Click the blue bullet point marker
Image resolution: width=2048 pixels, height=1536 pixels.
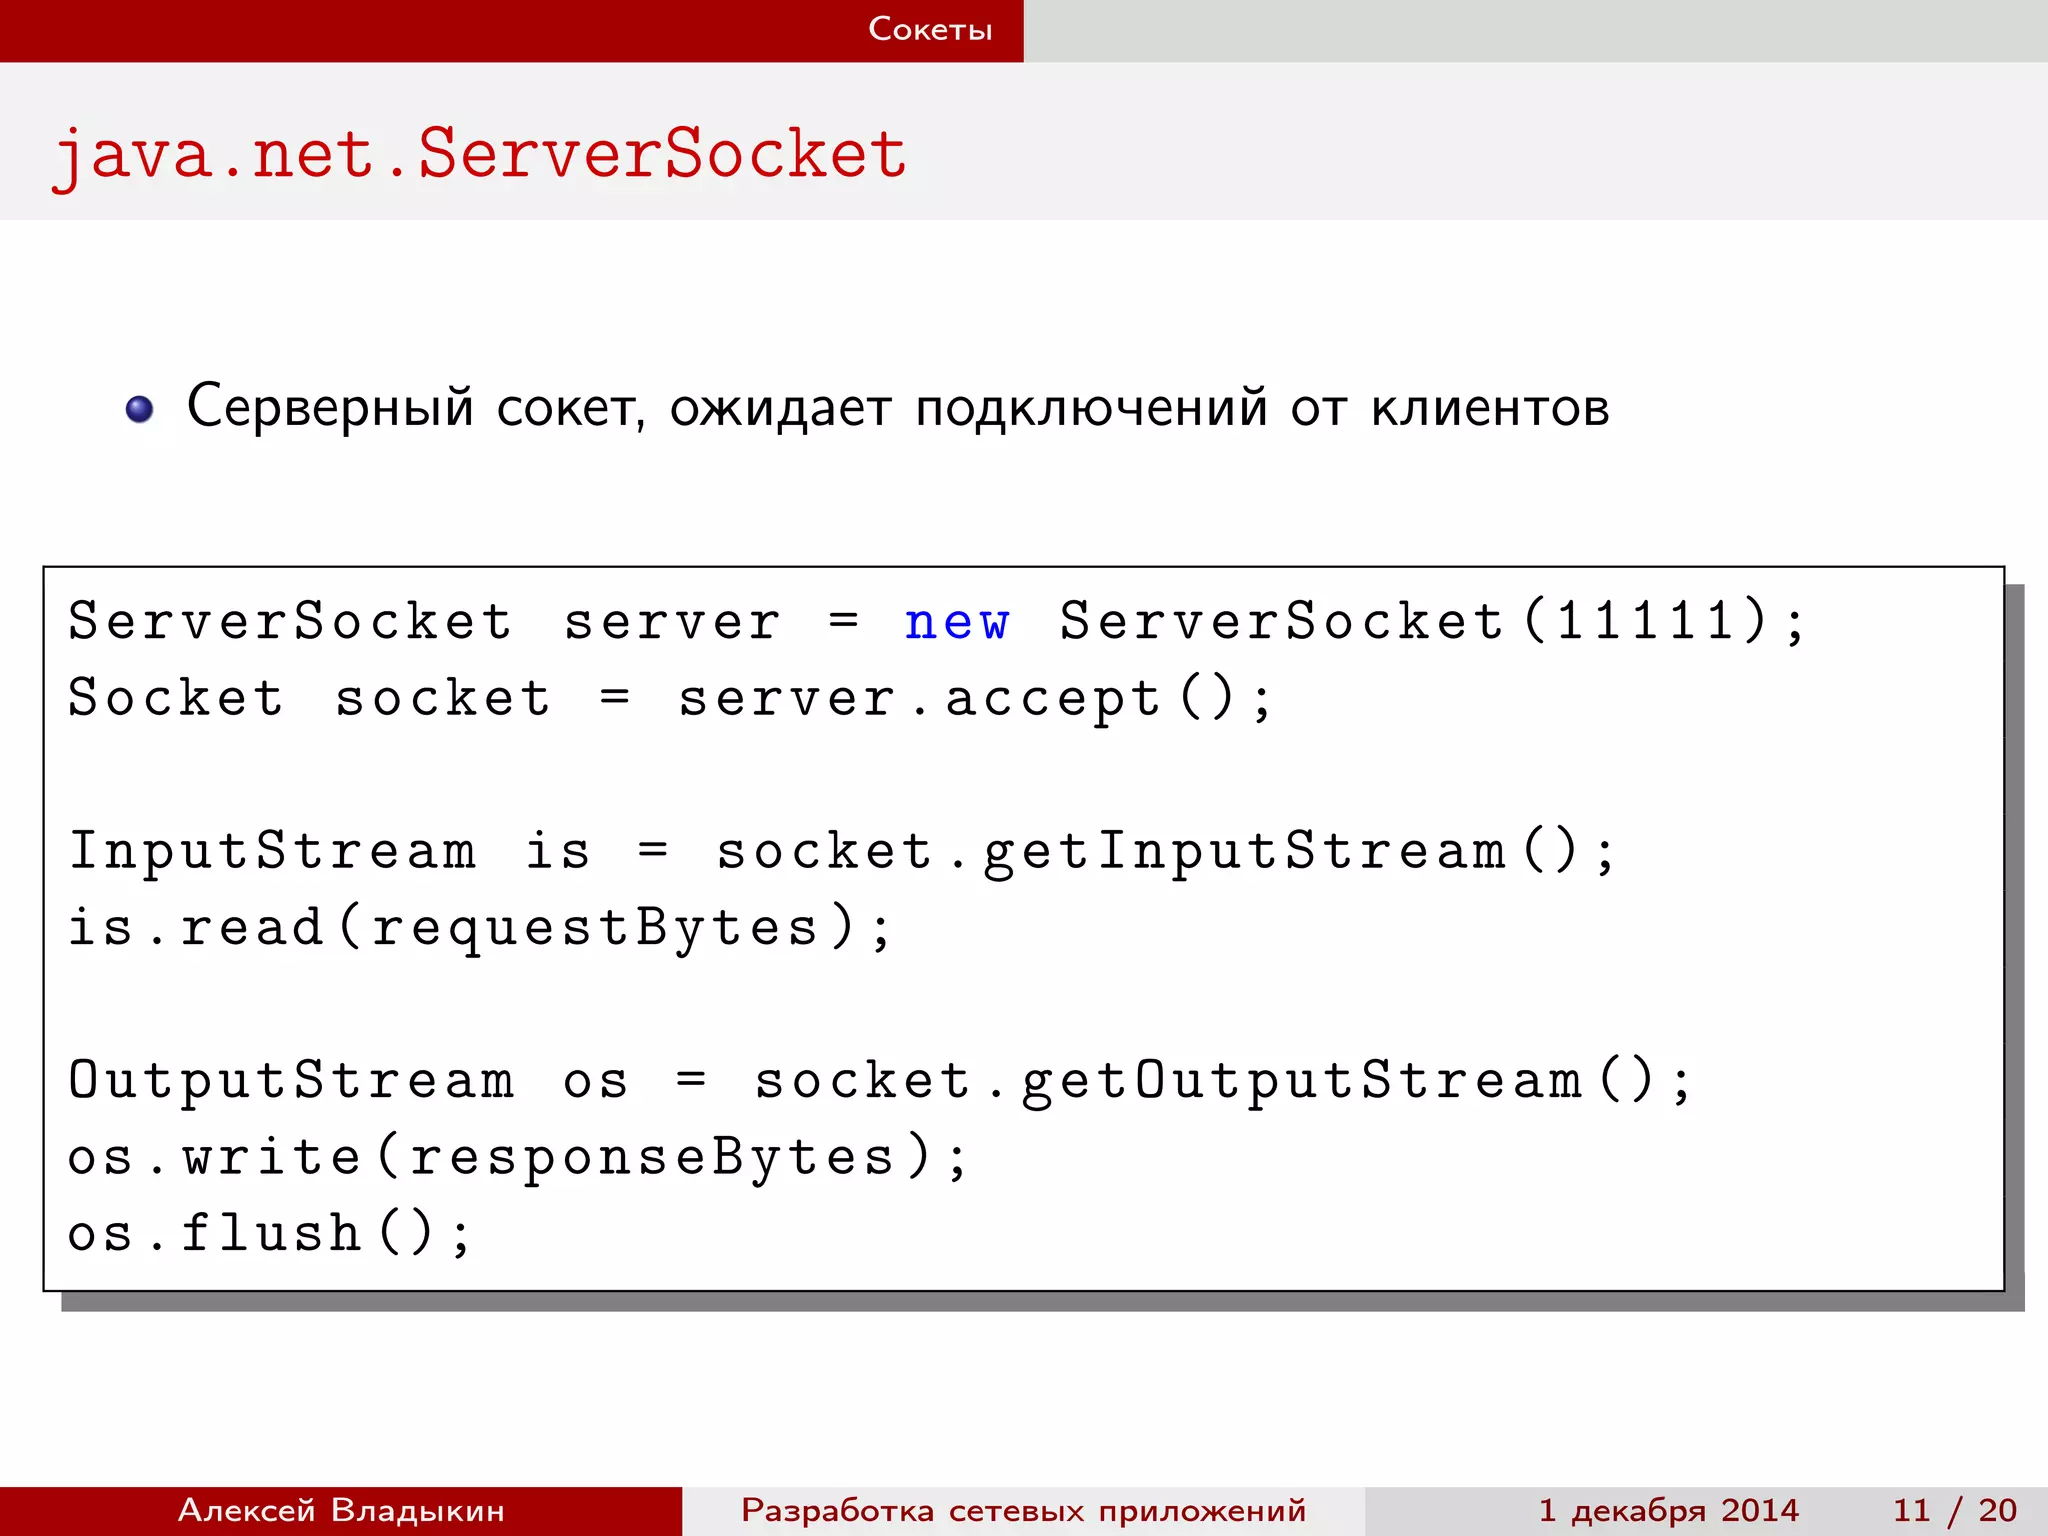[x=140, y=409]
